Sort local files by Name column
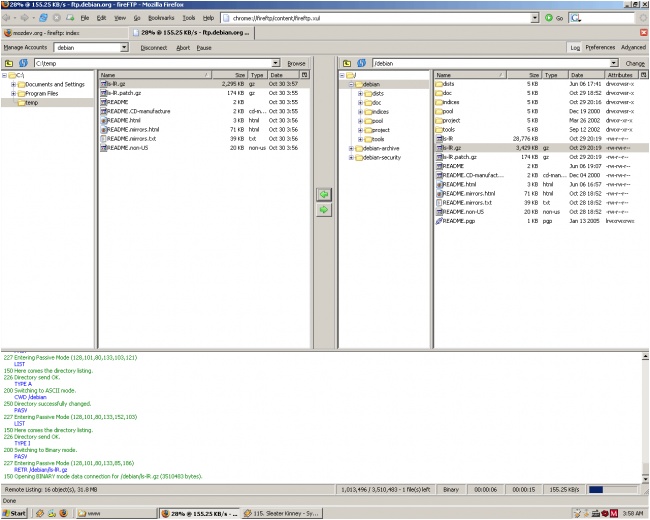This screenshot has width=650, height=520. coord(155,75)
